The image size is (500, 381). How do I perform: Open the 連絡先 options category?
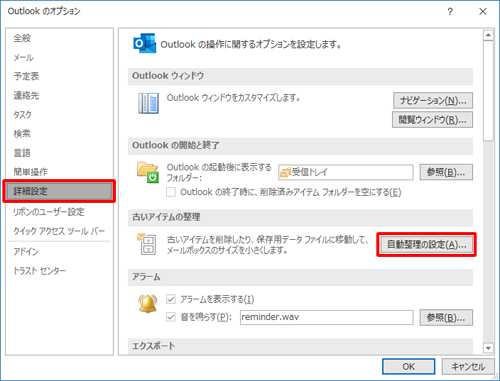point(26,96)
